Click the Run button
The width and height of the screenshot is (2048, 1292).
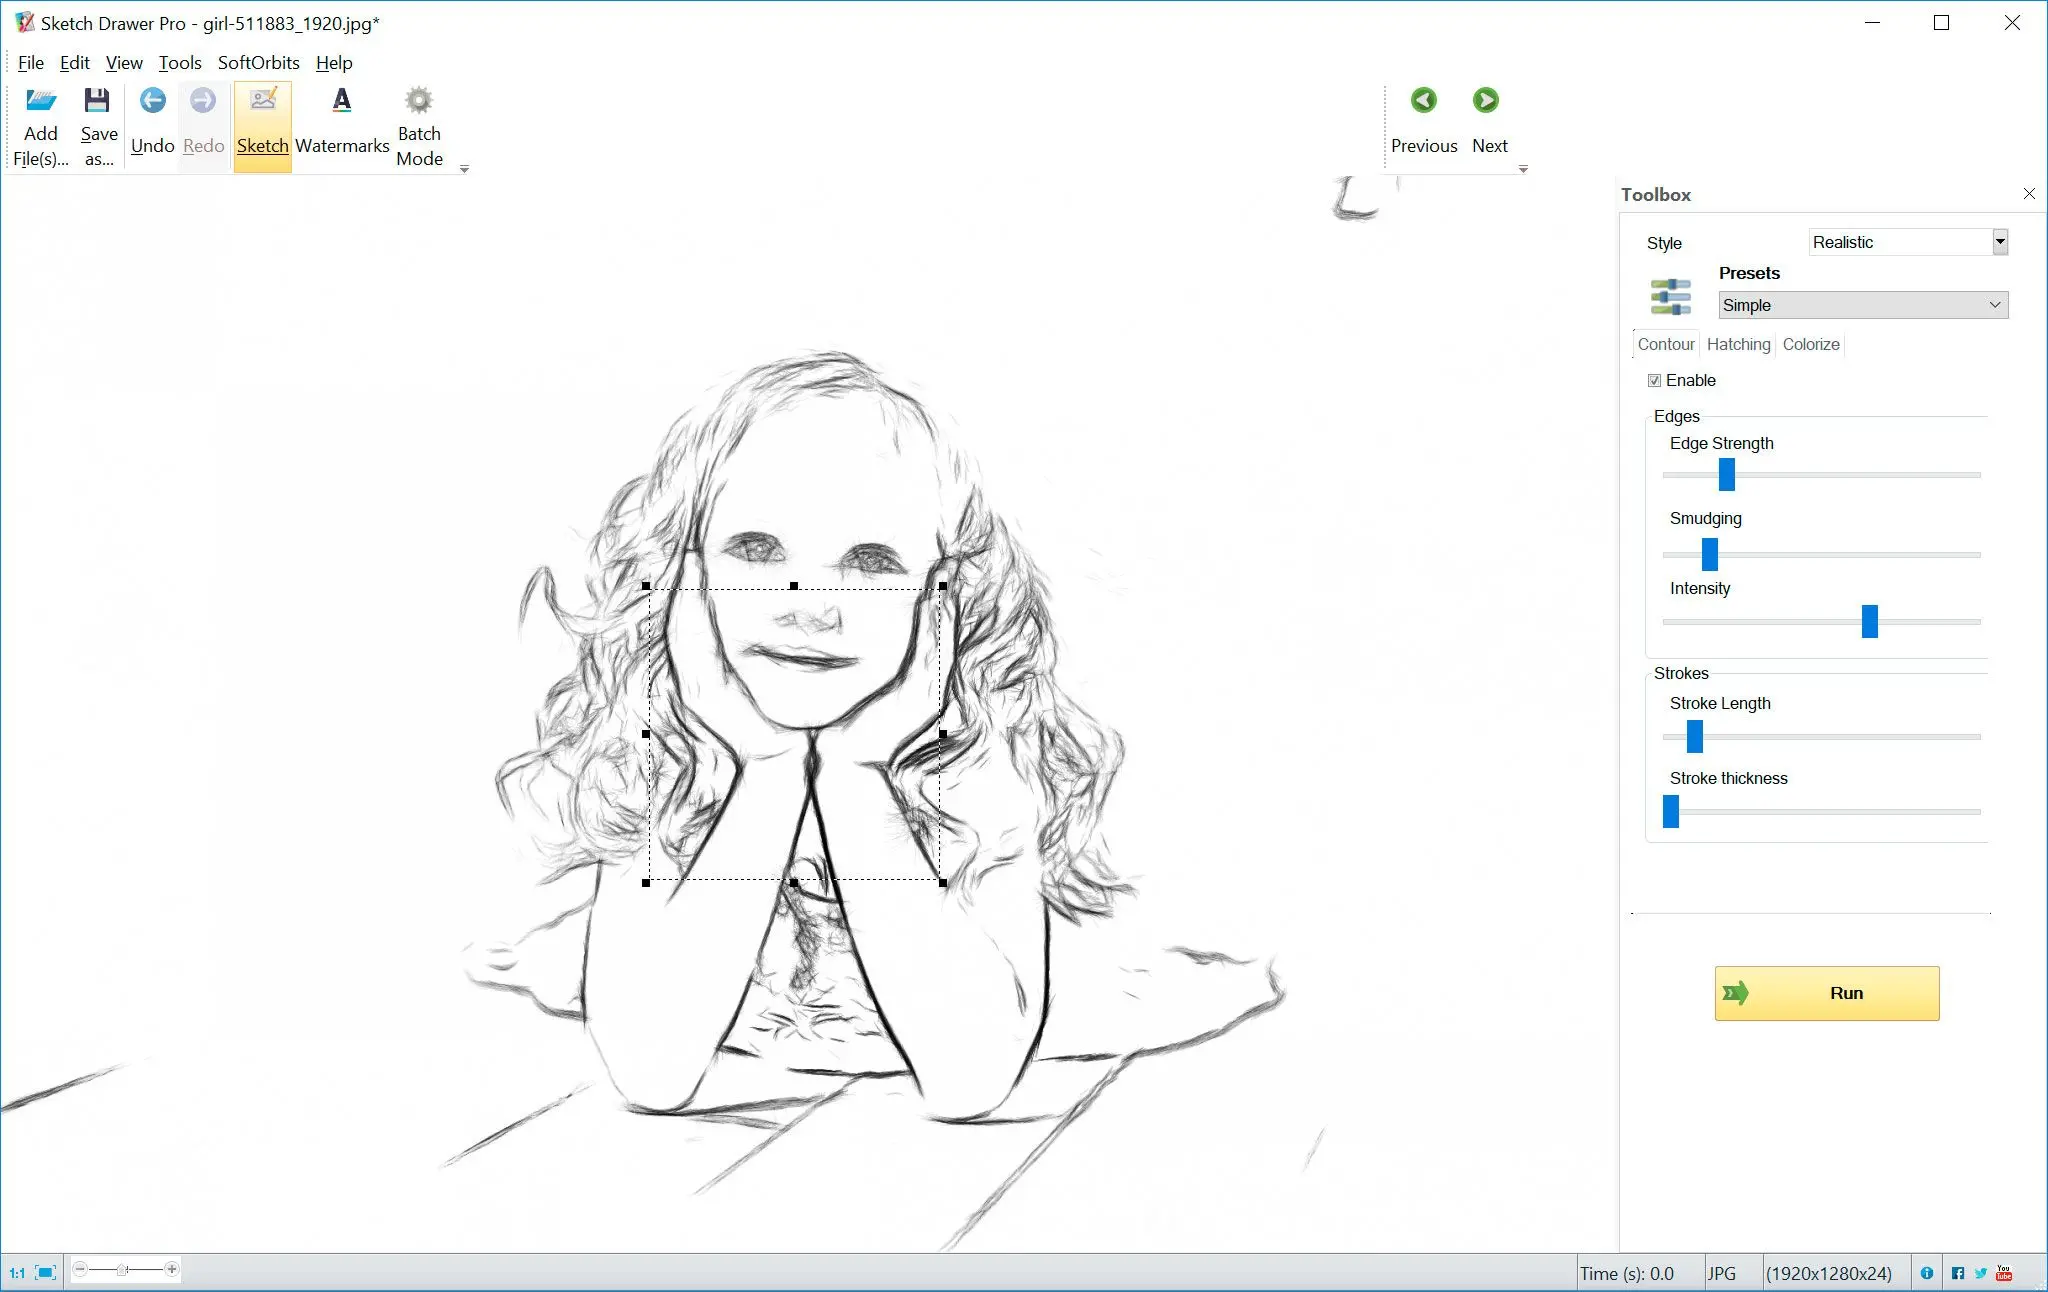[1828, 993]
